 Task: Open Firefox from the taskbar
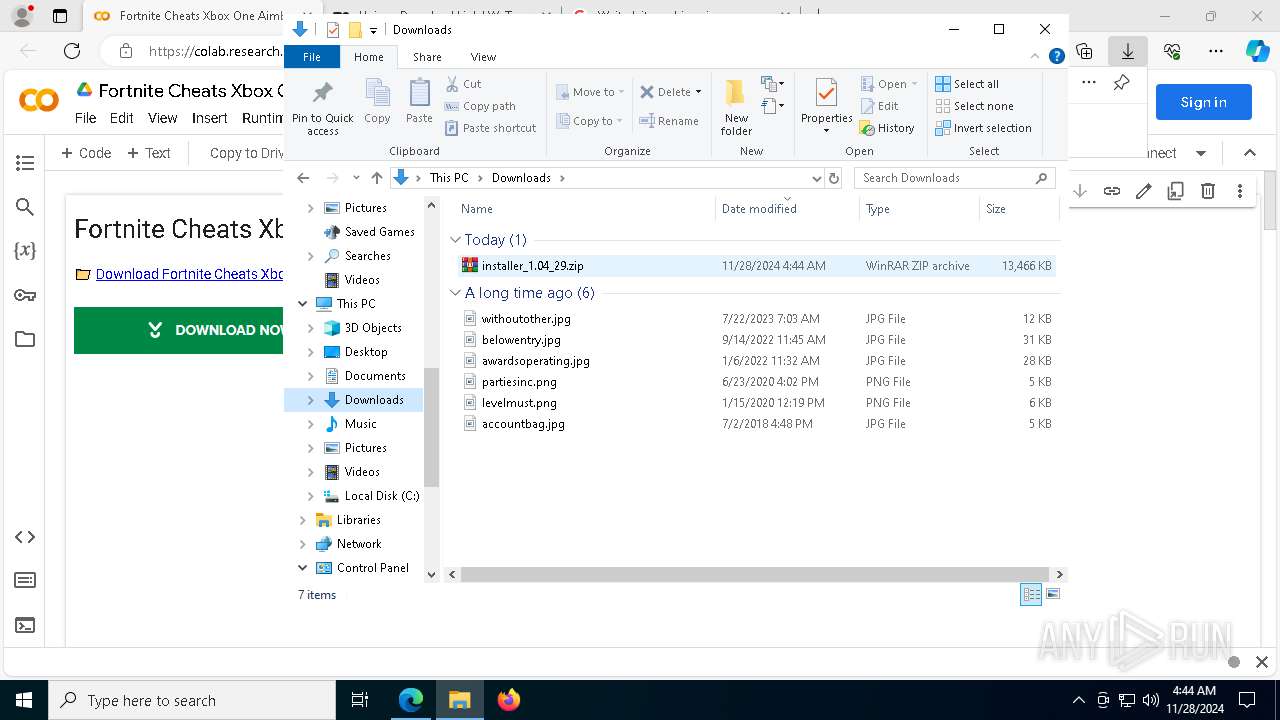[509, 700]
